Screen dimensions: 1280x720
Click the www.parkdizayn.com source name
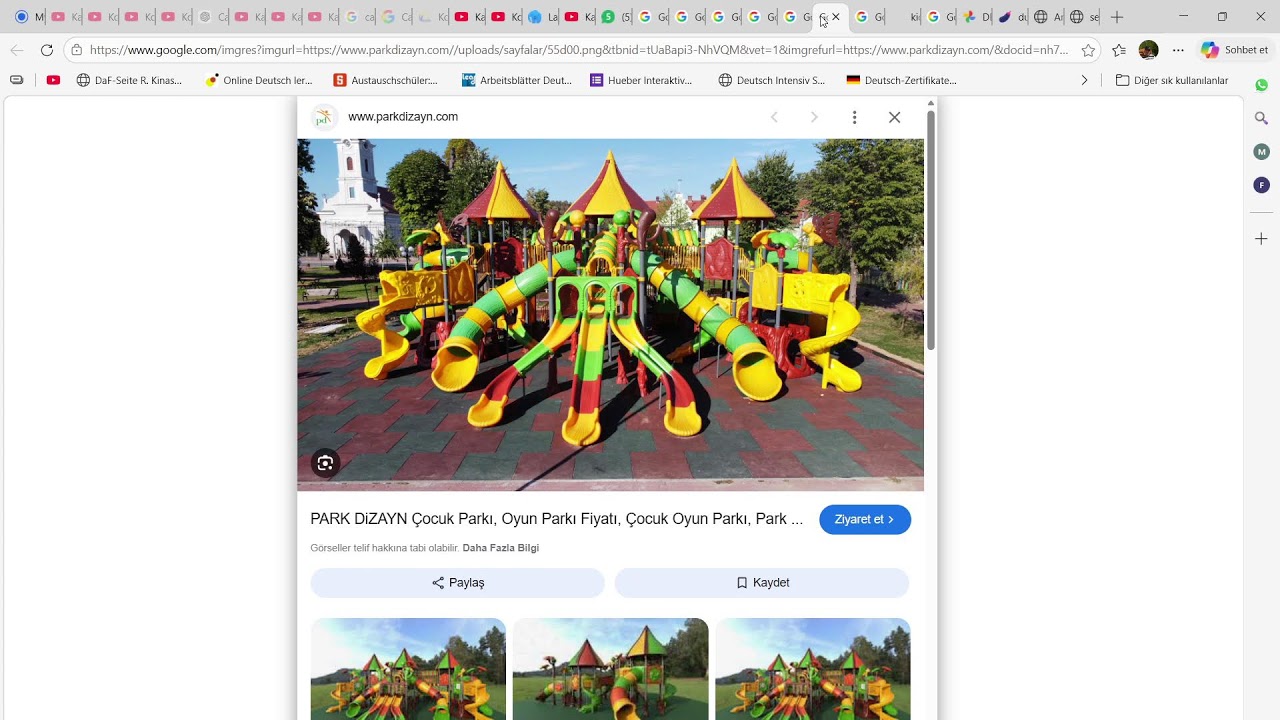click(x=403, y=117)
